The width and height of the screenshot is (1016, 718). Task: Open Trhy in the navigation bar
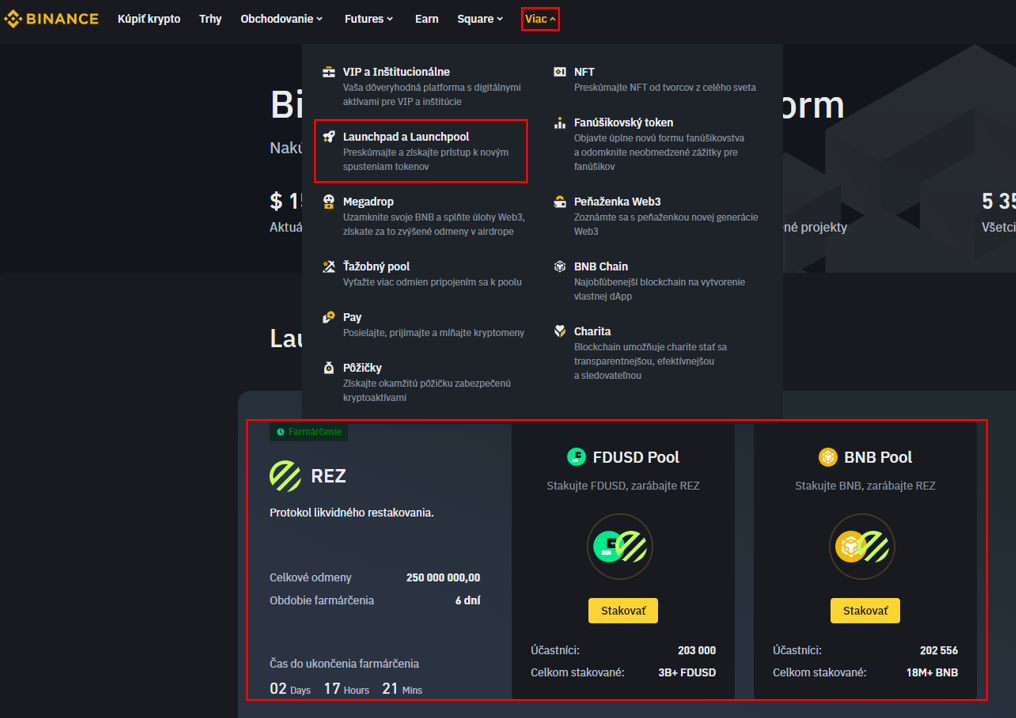click(211, 19)
